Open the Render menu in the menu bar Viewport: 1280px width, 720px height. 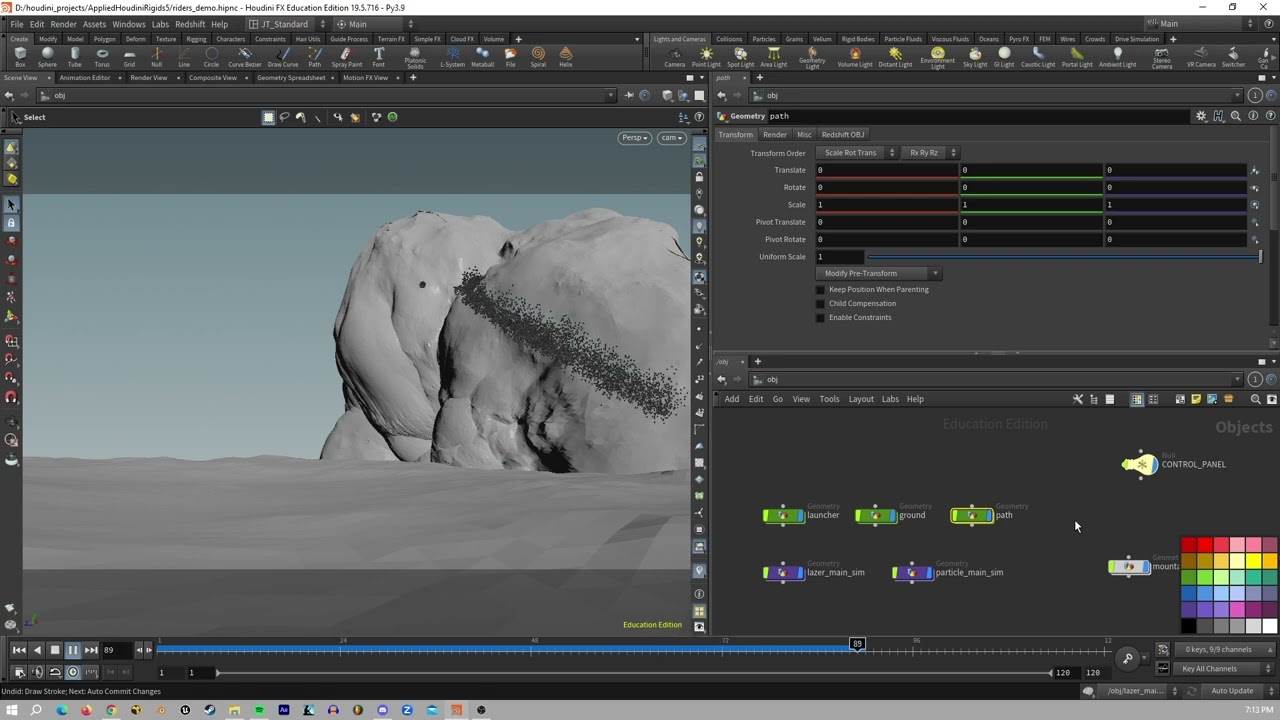pyautogui.click(x=63, y=24)
